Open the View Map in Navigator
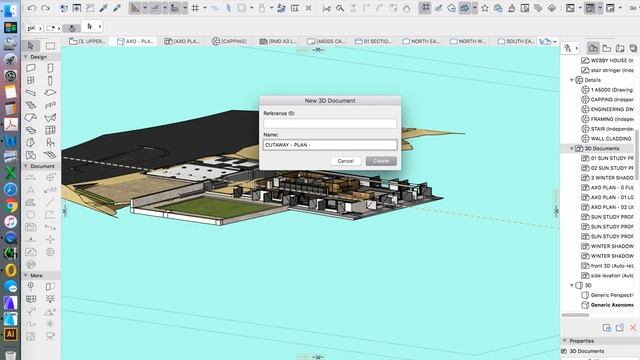Screen dimensions: 640x360 click(607, 48)
